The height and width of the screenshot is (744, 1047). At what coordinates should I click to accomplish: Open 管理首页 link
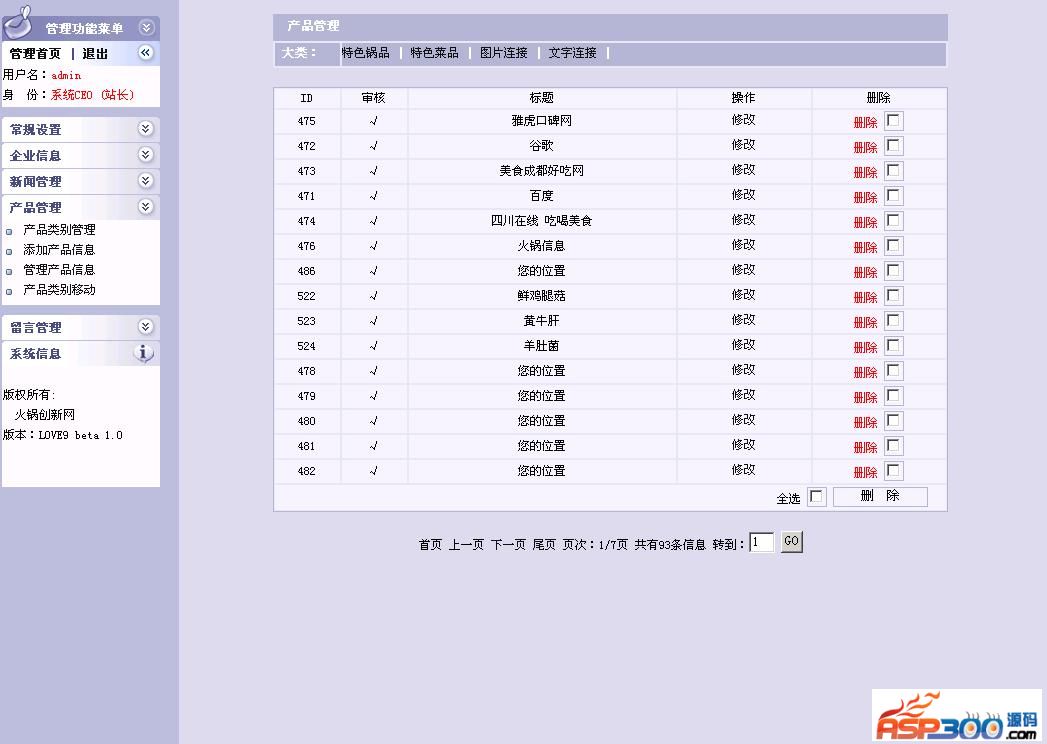point(35,53)
